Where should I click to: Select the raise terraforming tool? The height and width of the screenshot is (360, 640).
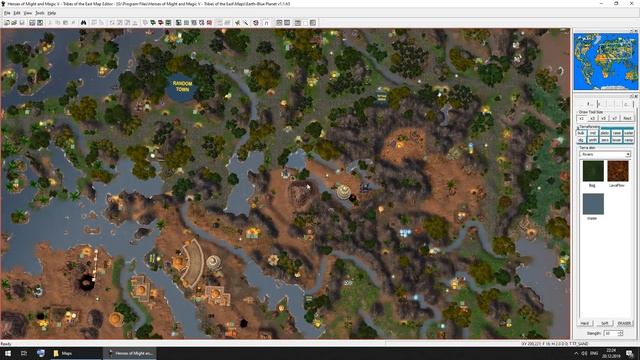[617, 133]
